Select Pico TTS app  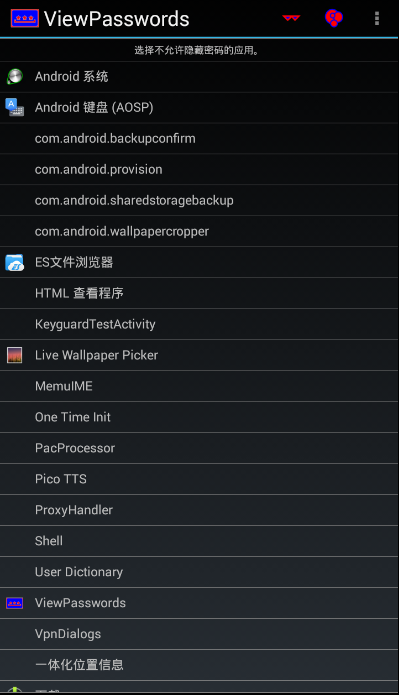199,479
